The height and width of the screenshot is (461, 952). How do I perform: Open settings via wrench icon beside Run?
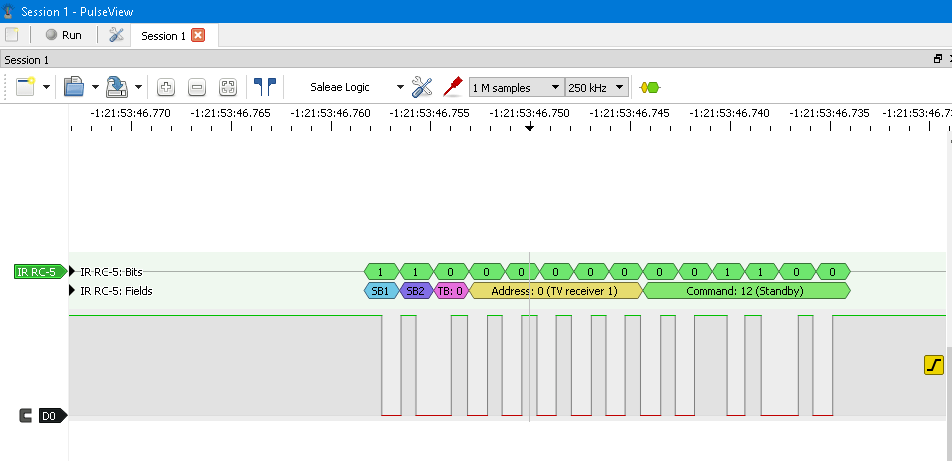(x=116, y=35)
